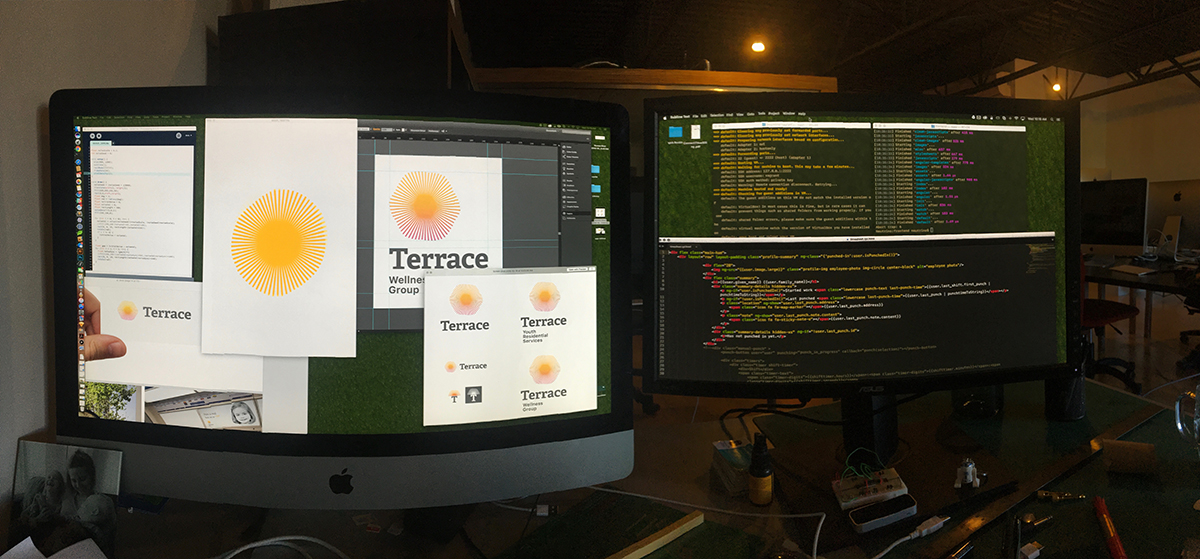Screen dimensions: 1200x559
Task: Open the blue folder on right monitor desktop
Action: tap(676, 132)
